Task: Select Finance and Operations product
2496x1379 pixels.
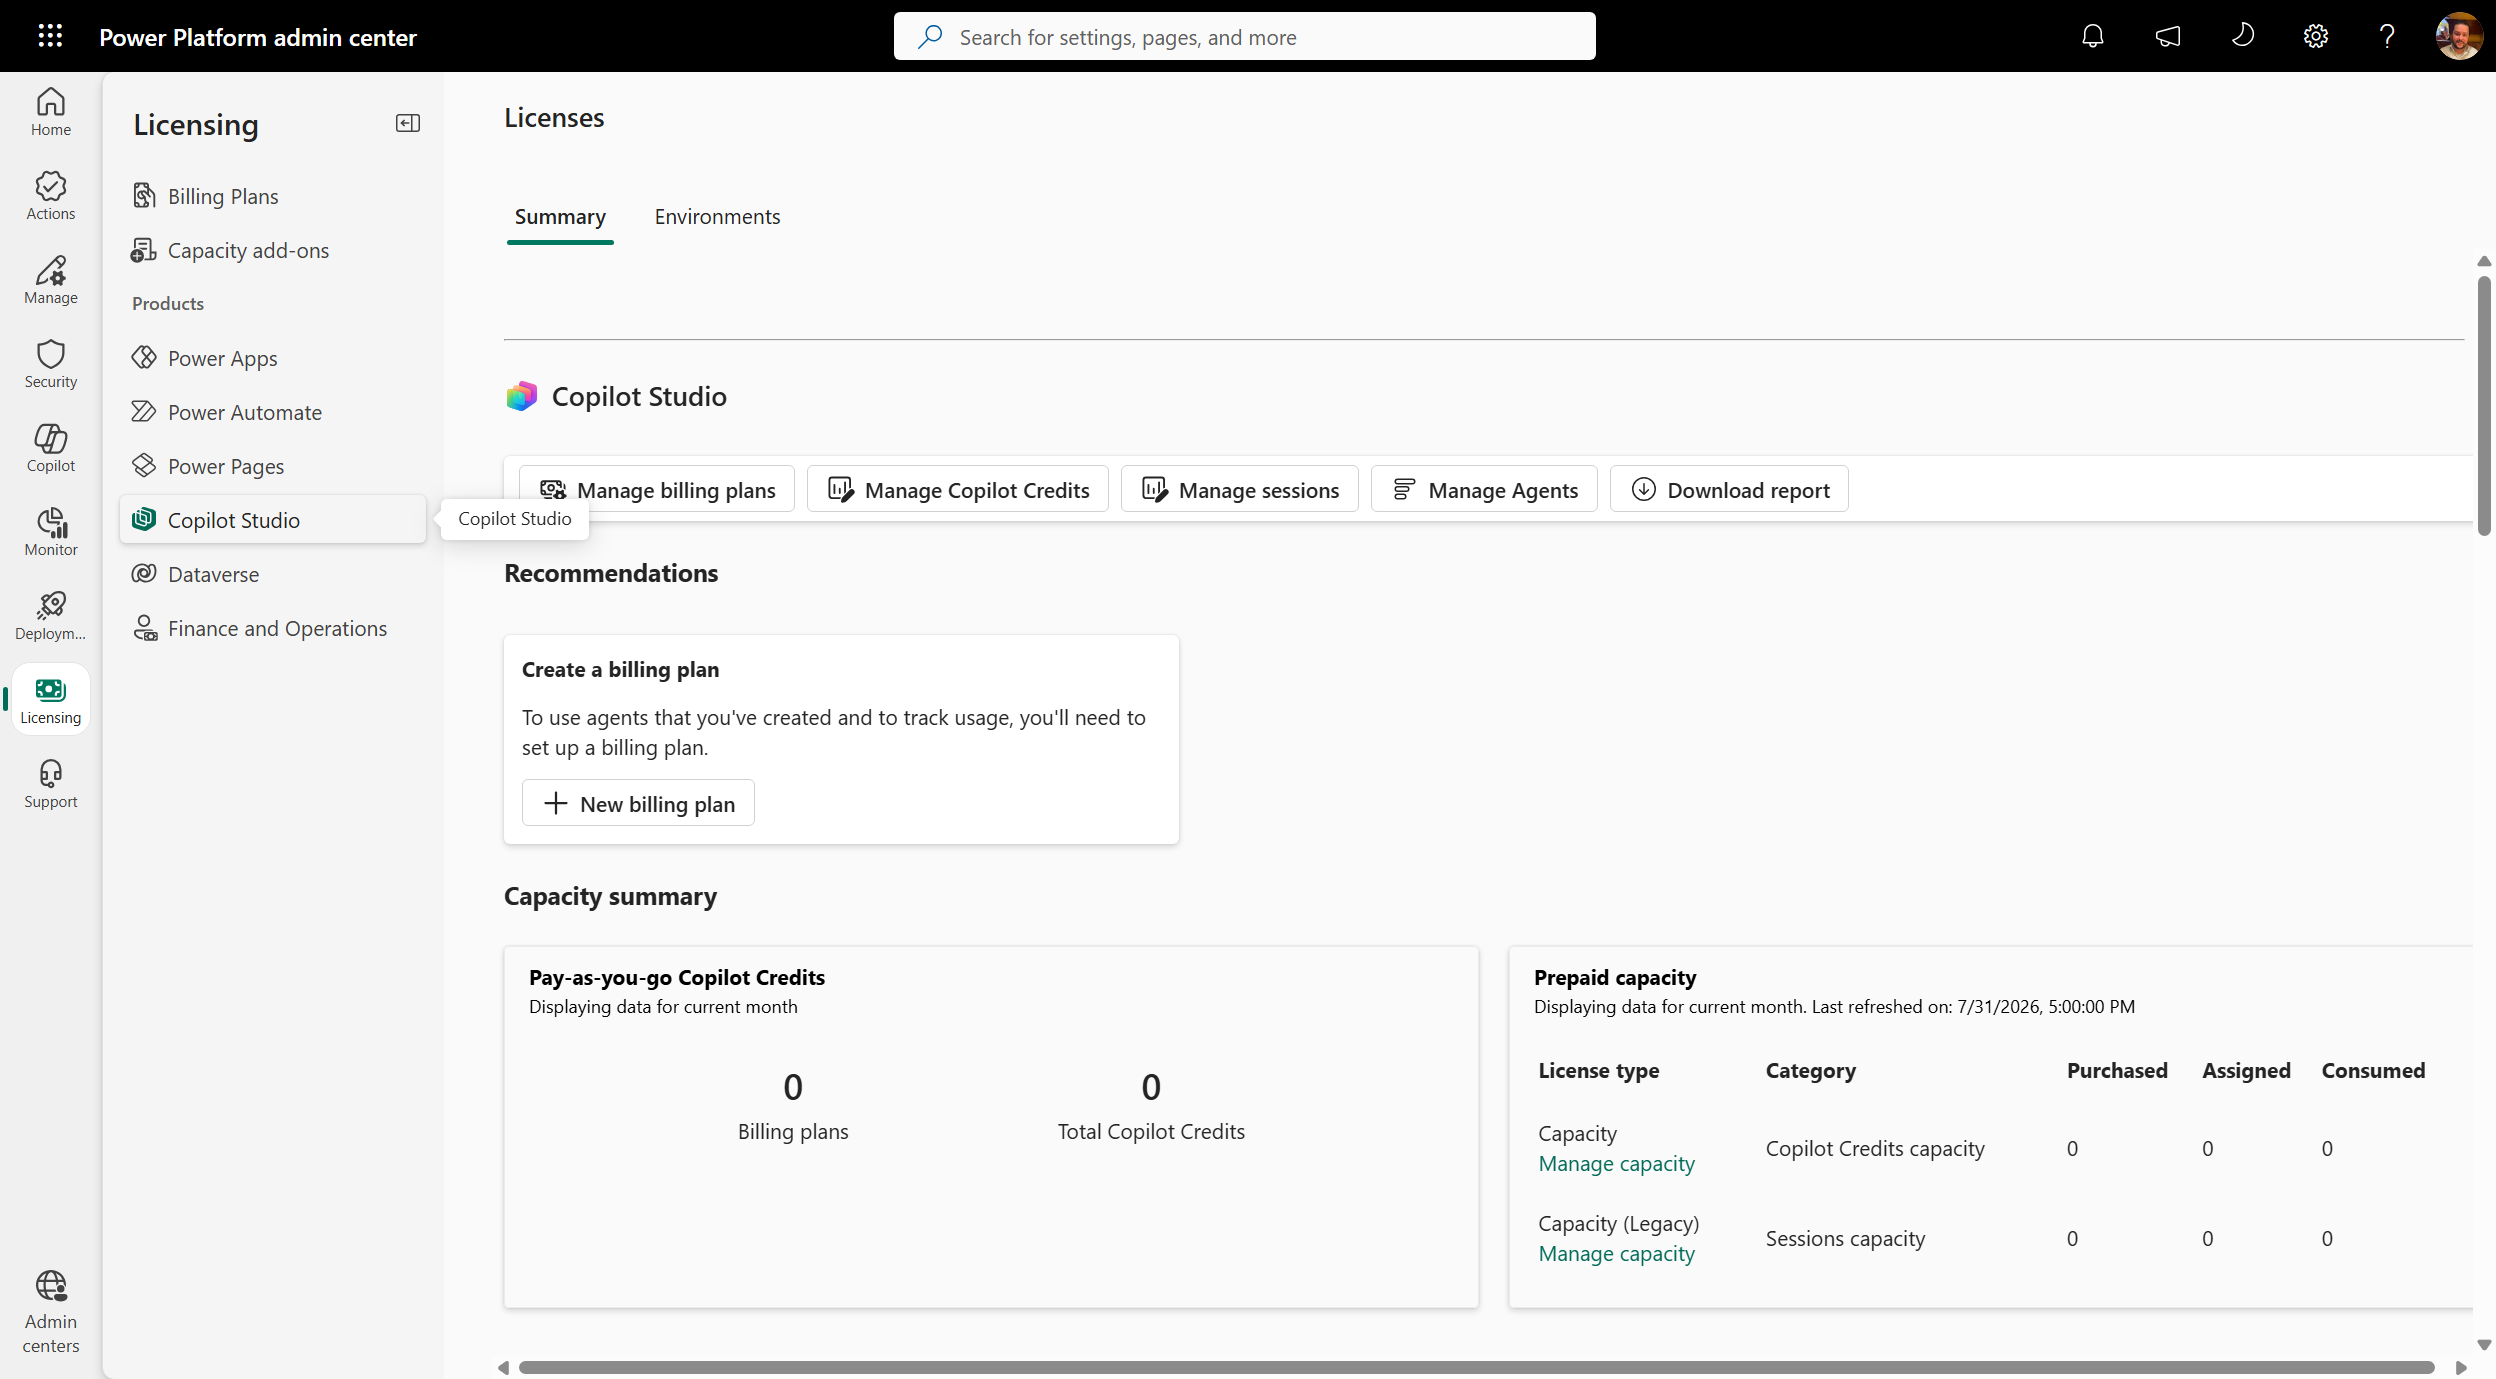Action: coord(272,628)
